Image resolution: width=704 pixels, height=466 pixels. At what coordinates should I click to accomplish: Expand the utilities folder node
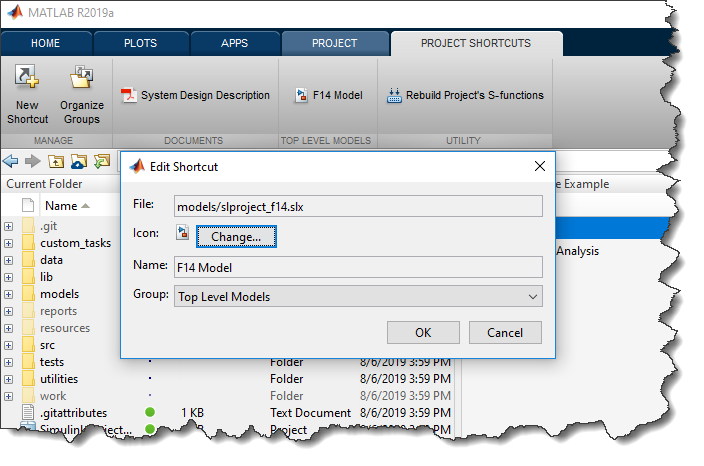click(x=9, y=379)
